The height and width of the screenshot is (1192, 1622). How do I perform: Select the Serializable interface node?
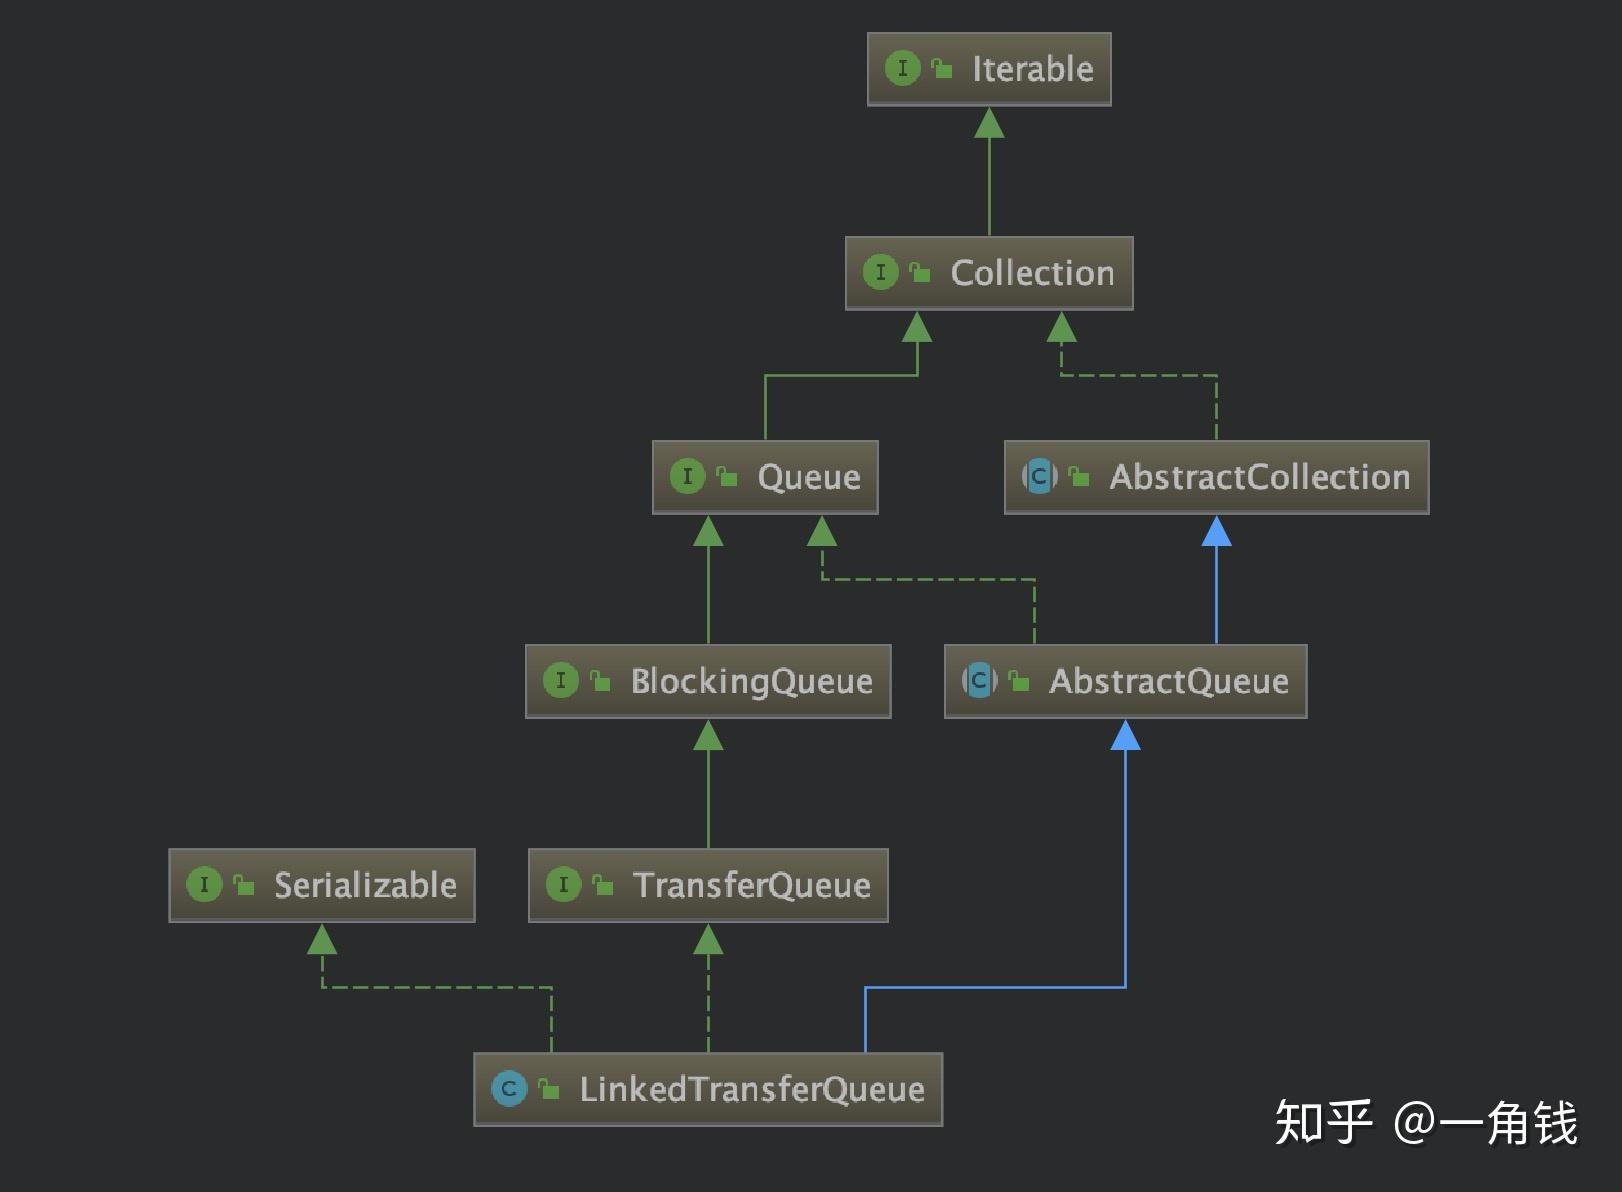322,885
